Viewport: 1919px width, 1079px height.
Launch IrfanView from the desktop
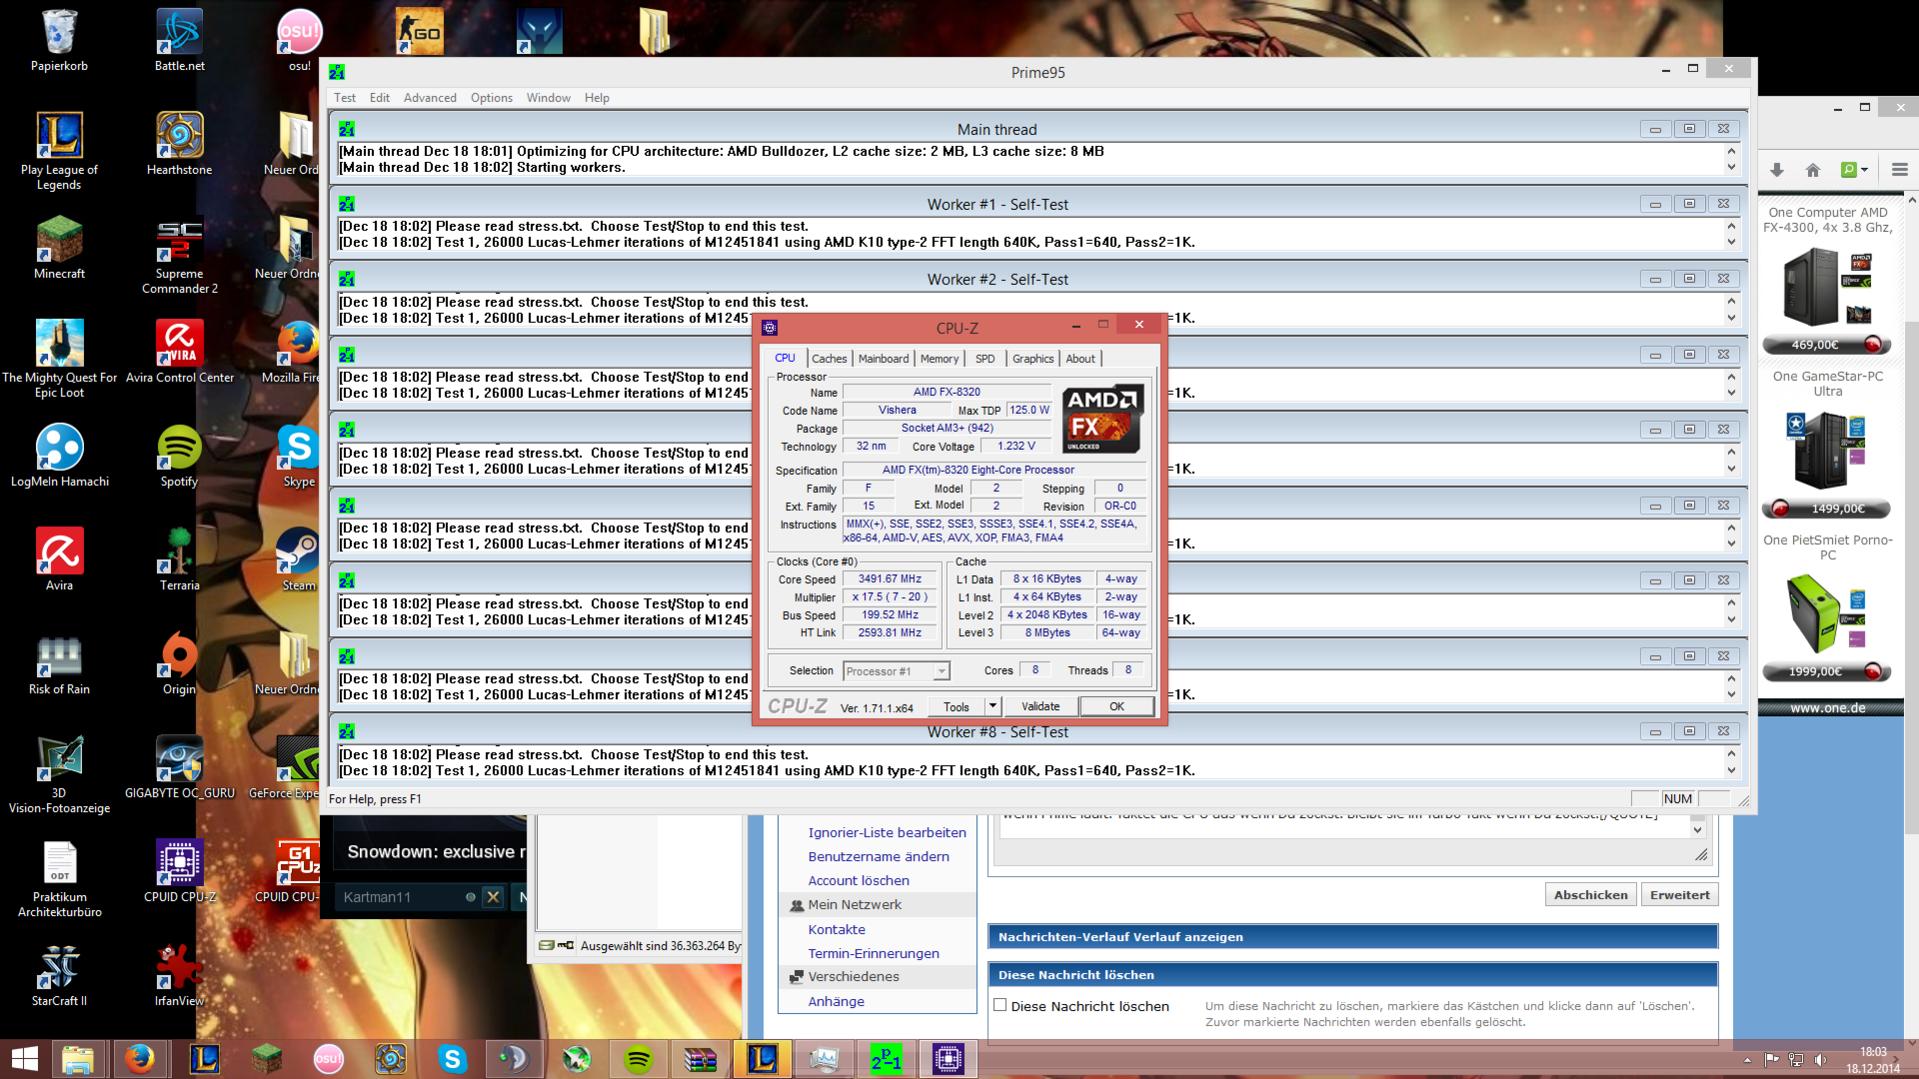click(x=179, y=975)
